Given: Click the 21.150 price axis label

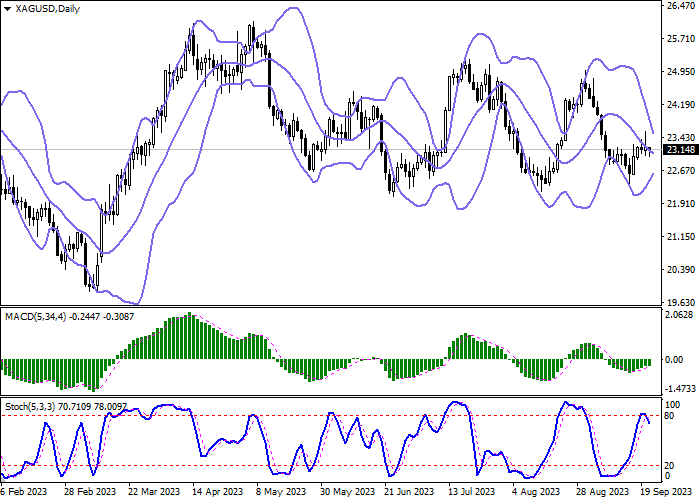Looking at the screenshot, I should (680, 237).
